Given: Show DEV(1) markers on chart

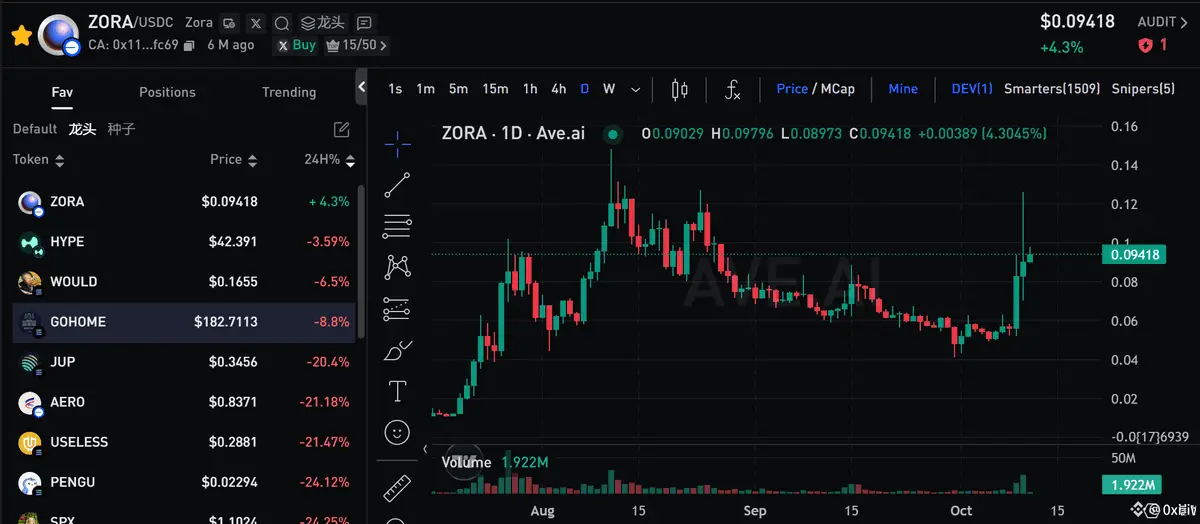Looking at the screenshot, I should [x=972, y=89].
